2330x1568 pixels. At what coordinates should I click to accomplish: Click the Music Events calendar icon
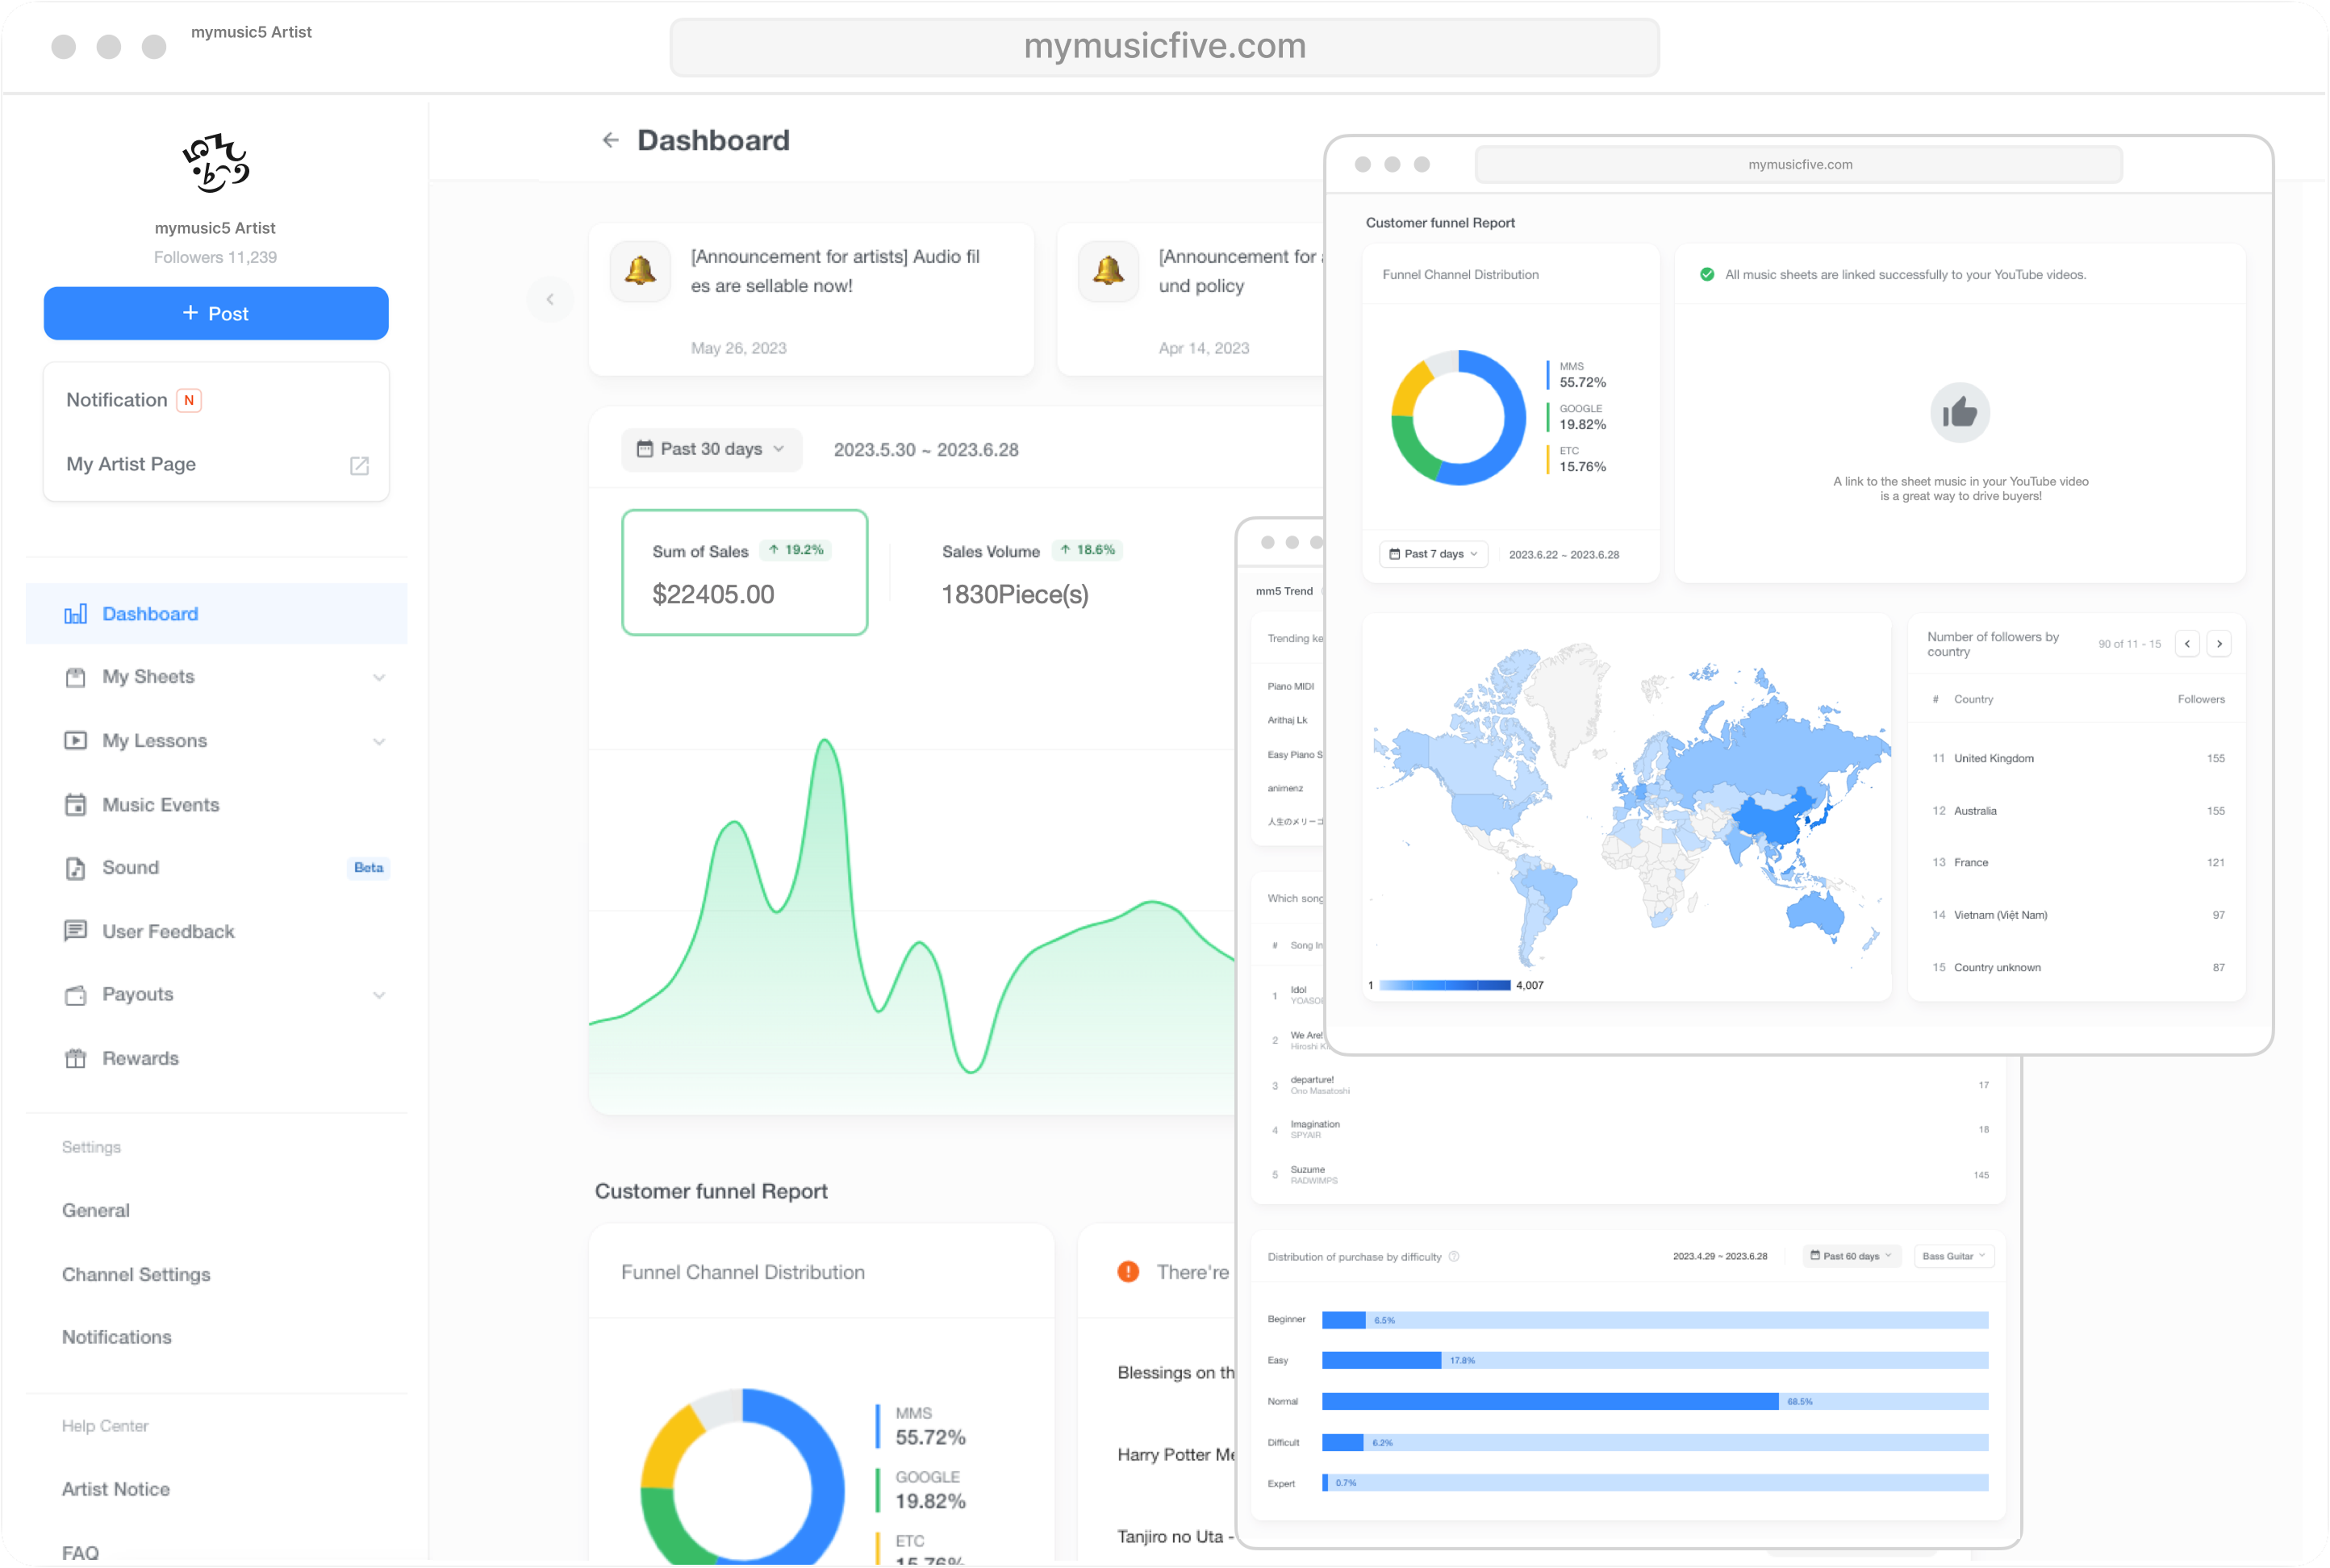coord(75,805)
